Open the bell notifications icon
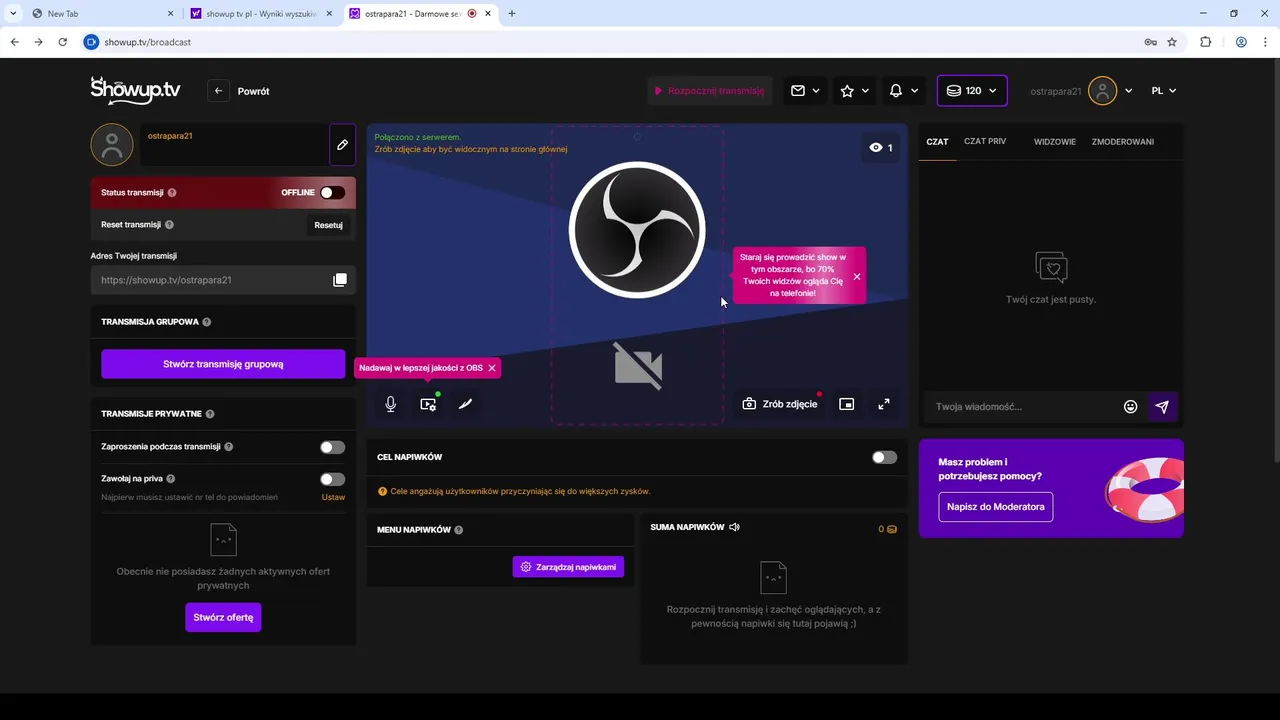The image size is (1280, 720). pyautogui.click(x=896, y=91)
